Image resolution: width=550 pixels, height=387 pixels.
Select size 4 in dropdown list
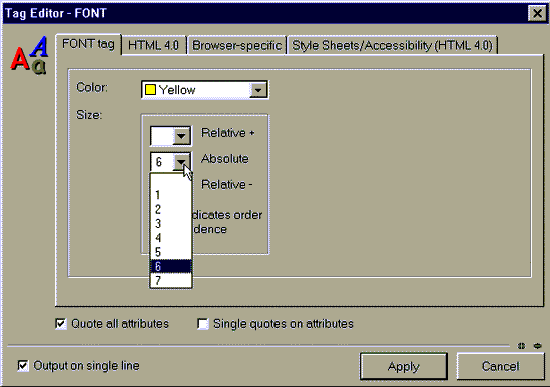pos(171,238)
